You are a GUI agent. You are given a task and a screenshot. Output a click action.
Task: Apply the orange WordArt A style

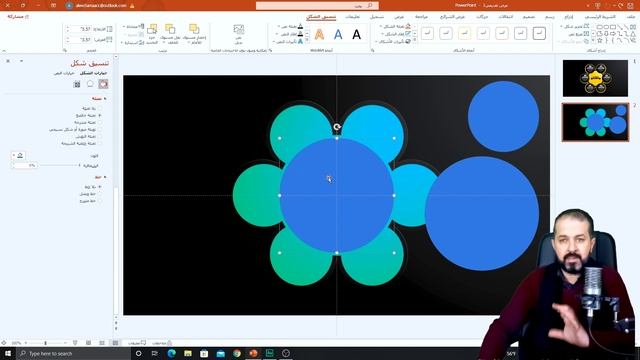click(x=319, y=35)
